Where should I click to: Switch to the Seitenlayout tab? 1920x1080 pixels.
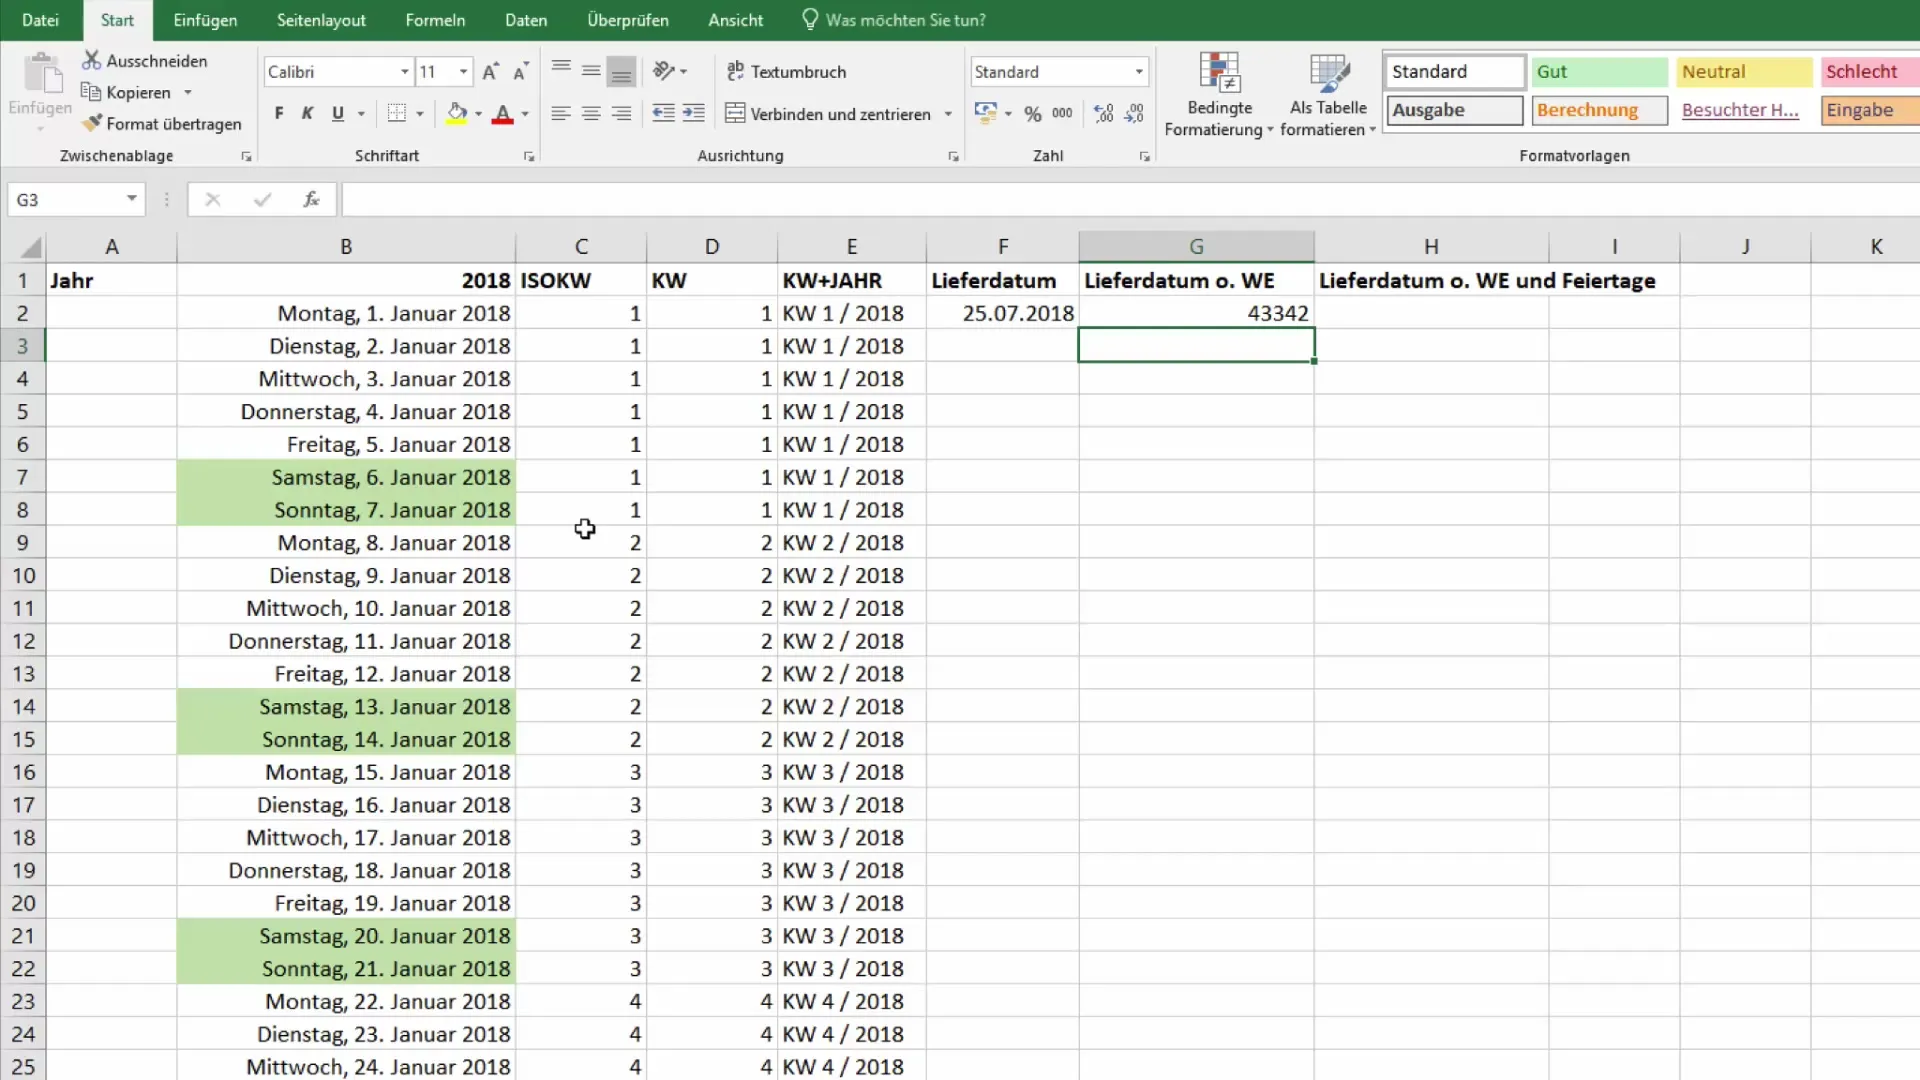(321, 20)
